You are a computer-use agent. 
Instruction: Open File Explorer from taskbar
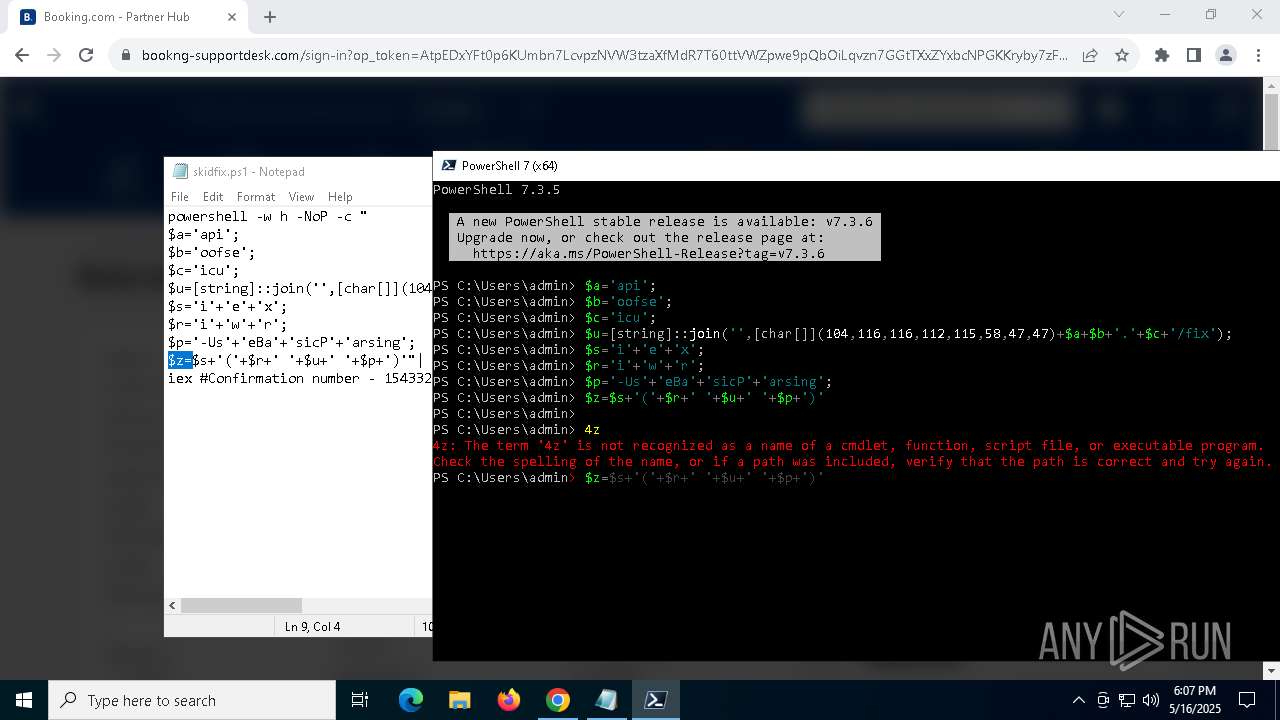460,700
